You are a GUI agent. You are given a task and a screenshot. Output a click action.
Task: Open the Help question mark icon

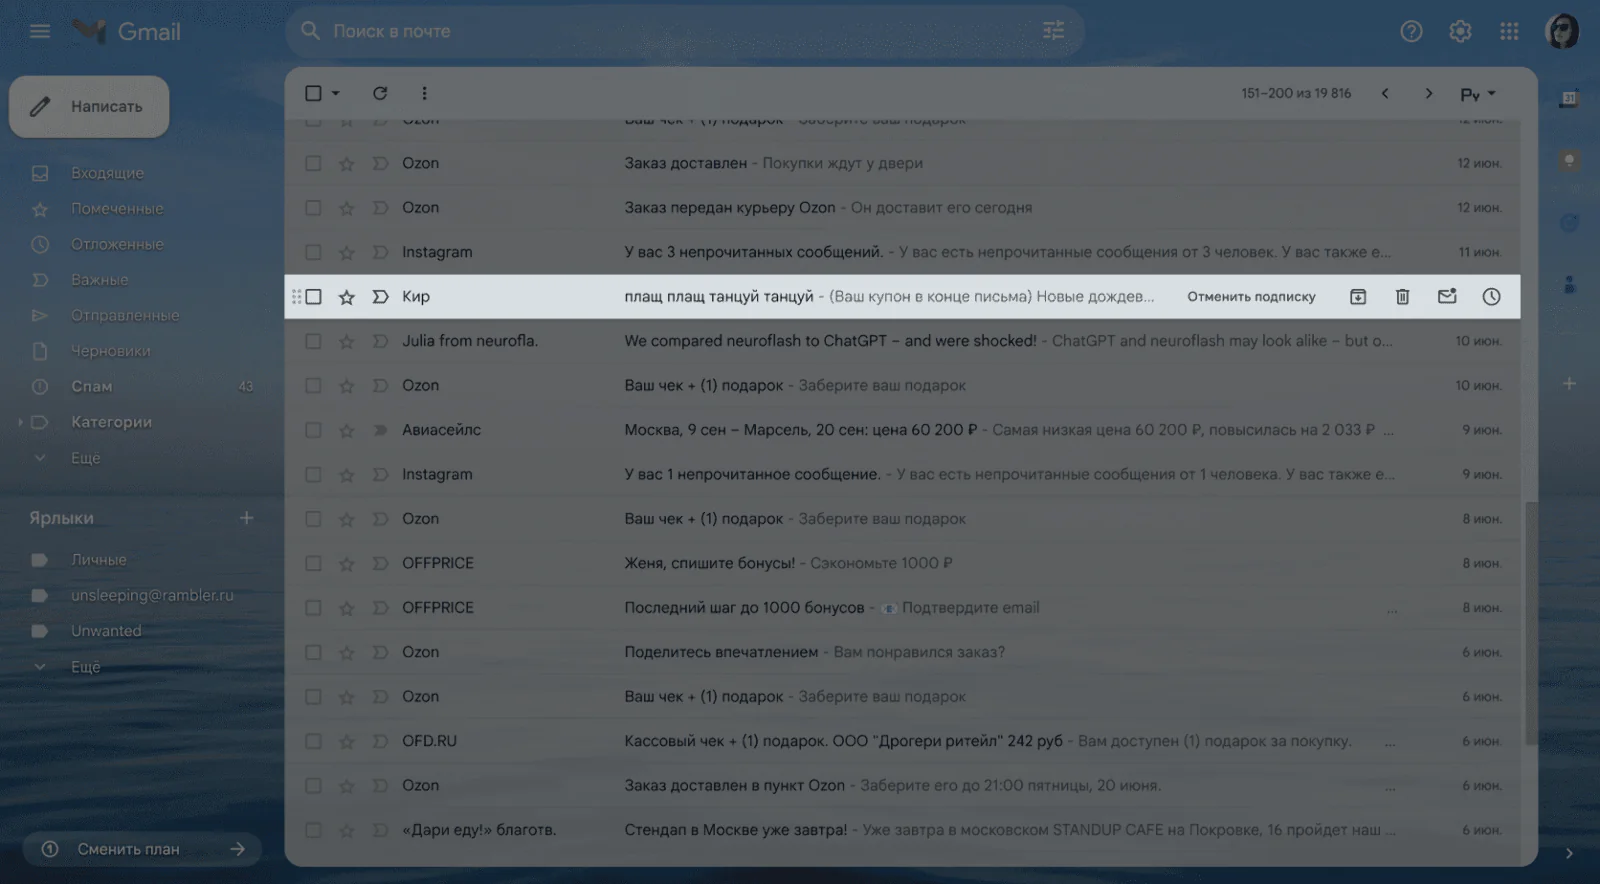(1411, 32)
